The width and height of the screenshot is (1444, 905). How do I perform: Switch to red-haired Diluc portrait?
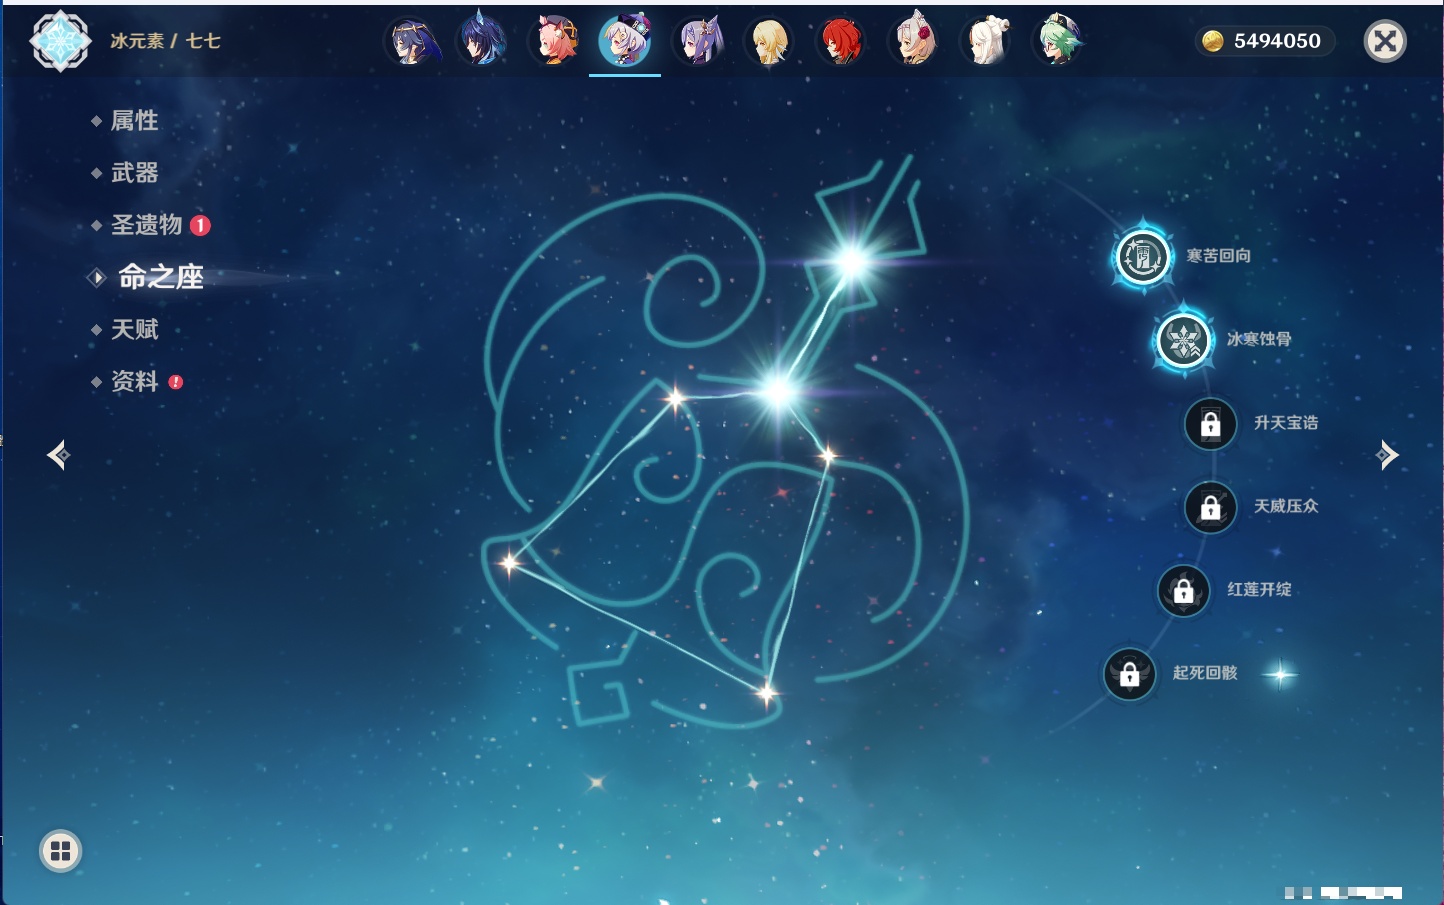pyautogui.click(x=841, y=42)
